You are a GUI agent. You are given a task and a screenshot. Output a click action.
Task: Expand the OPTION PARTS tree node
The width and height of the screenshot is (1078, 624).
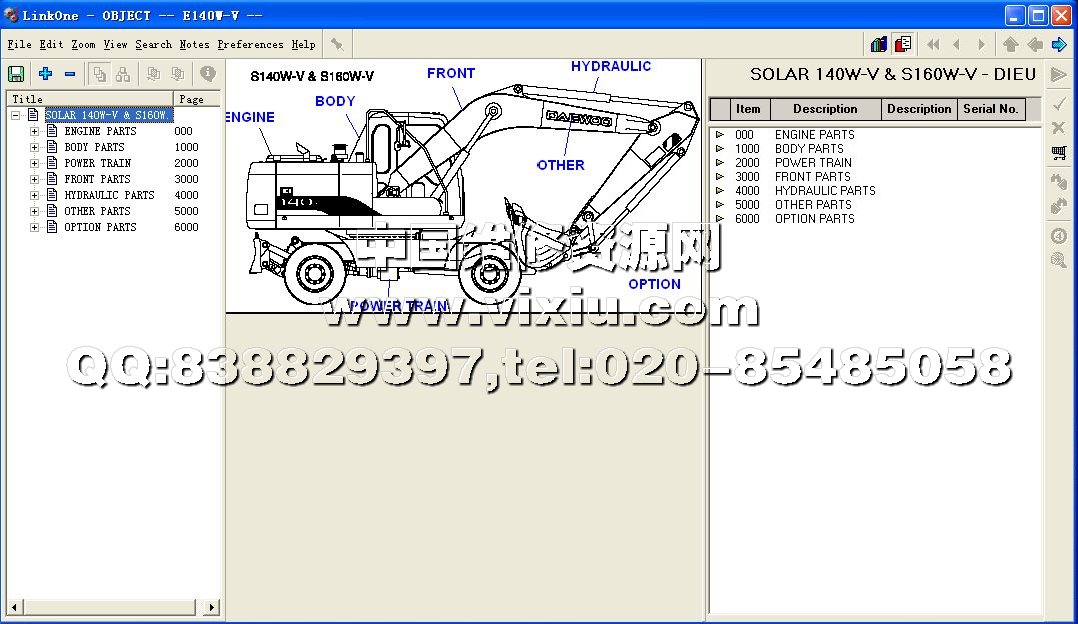coord(34,227)
